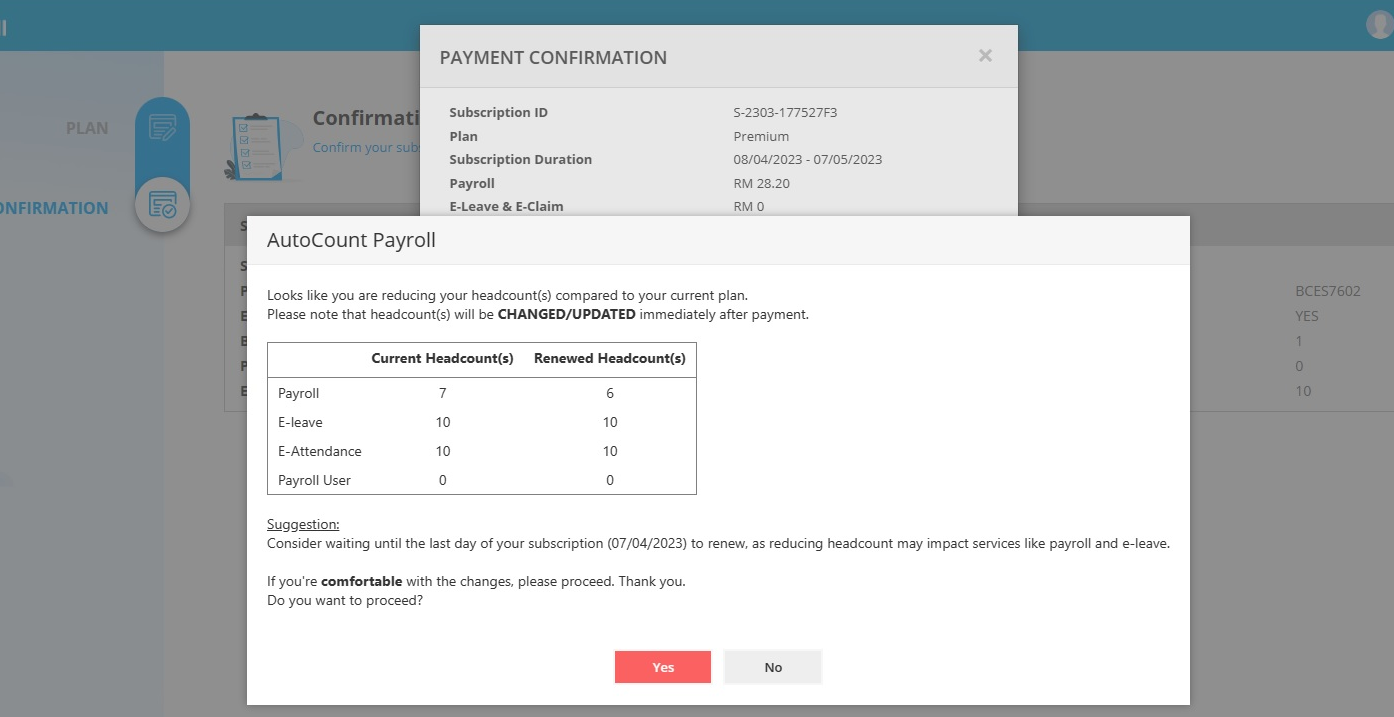The image size is (1394, 717).
Task: Click the PLAN label in the sidebar
Action: 87,128
